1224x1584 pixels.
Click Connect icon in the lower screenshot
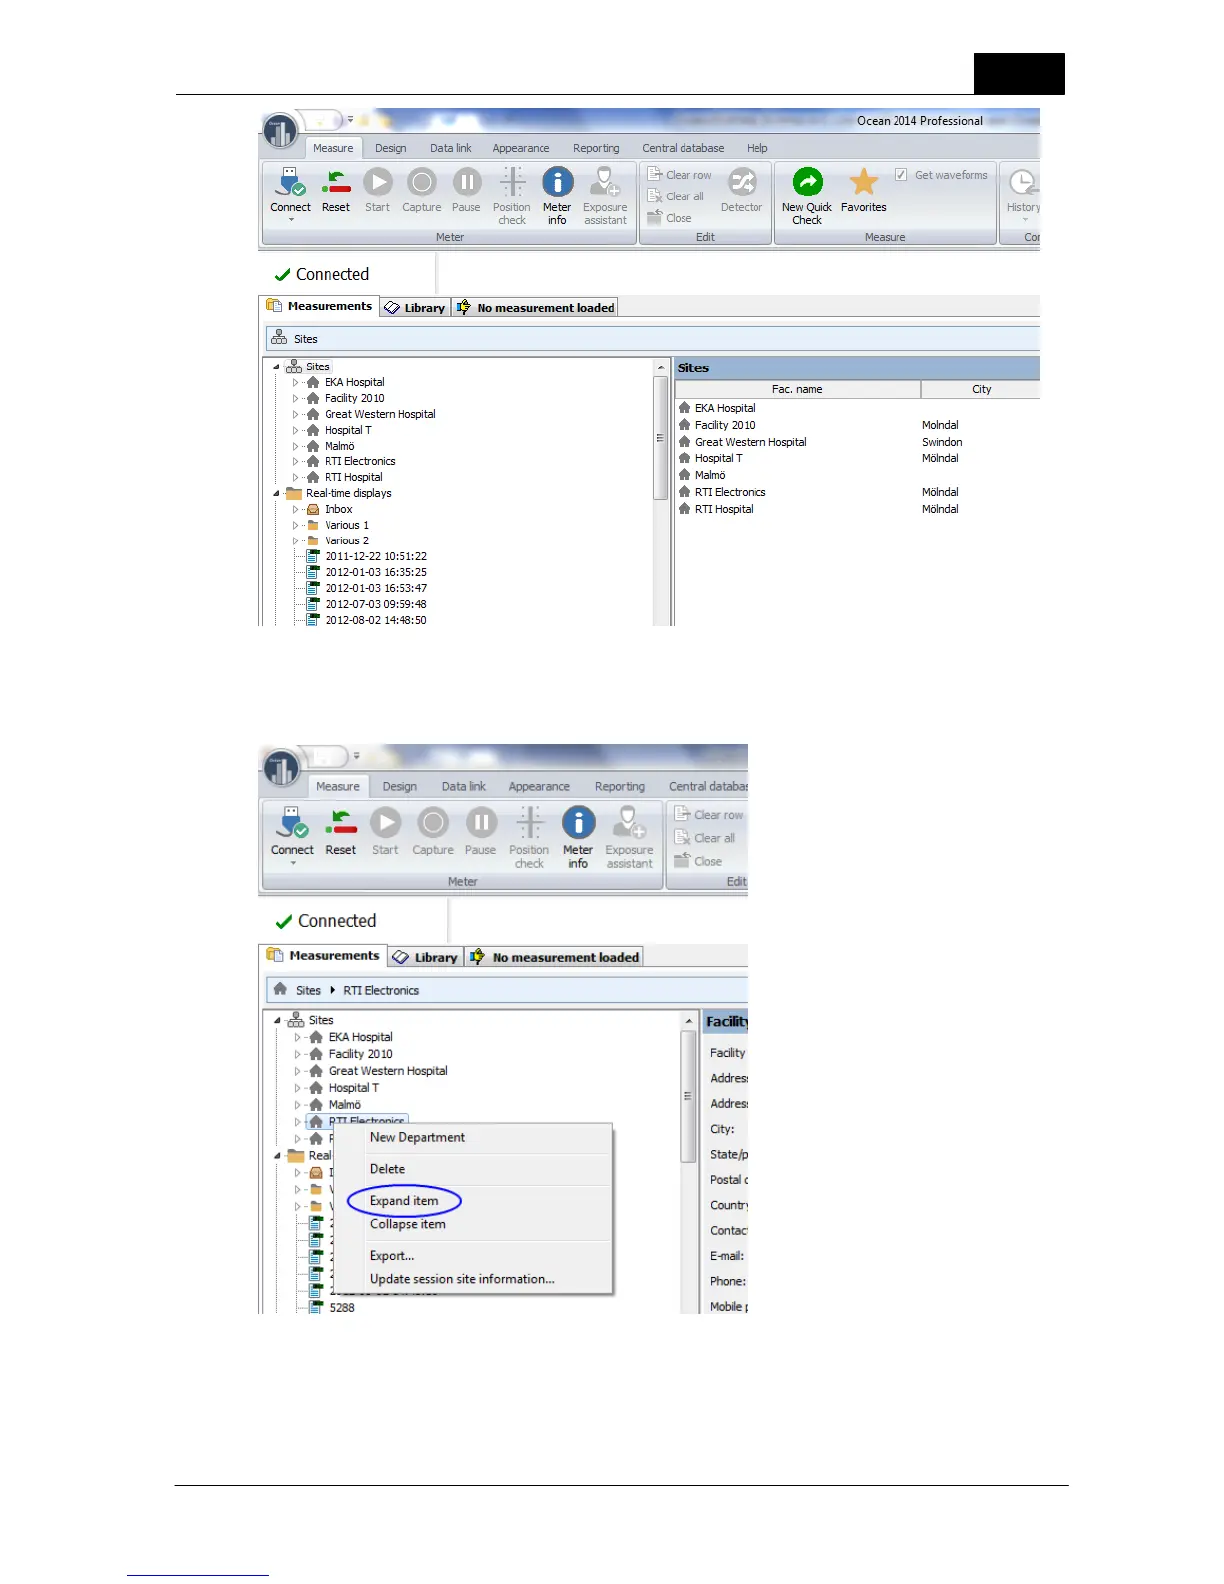click(292, 823)
